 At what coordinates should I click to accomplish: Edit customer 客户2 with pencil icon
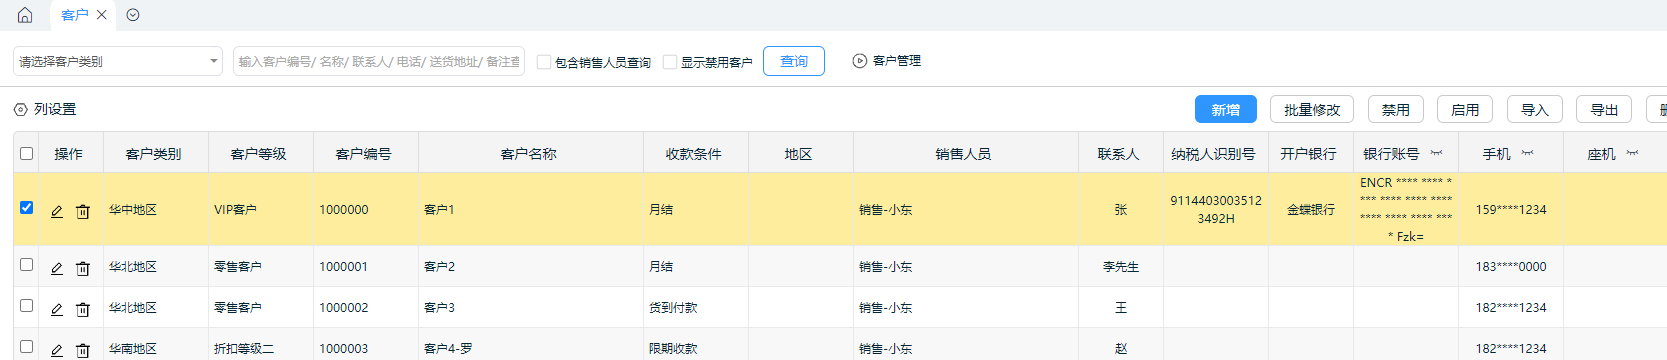57,268
